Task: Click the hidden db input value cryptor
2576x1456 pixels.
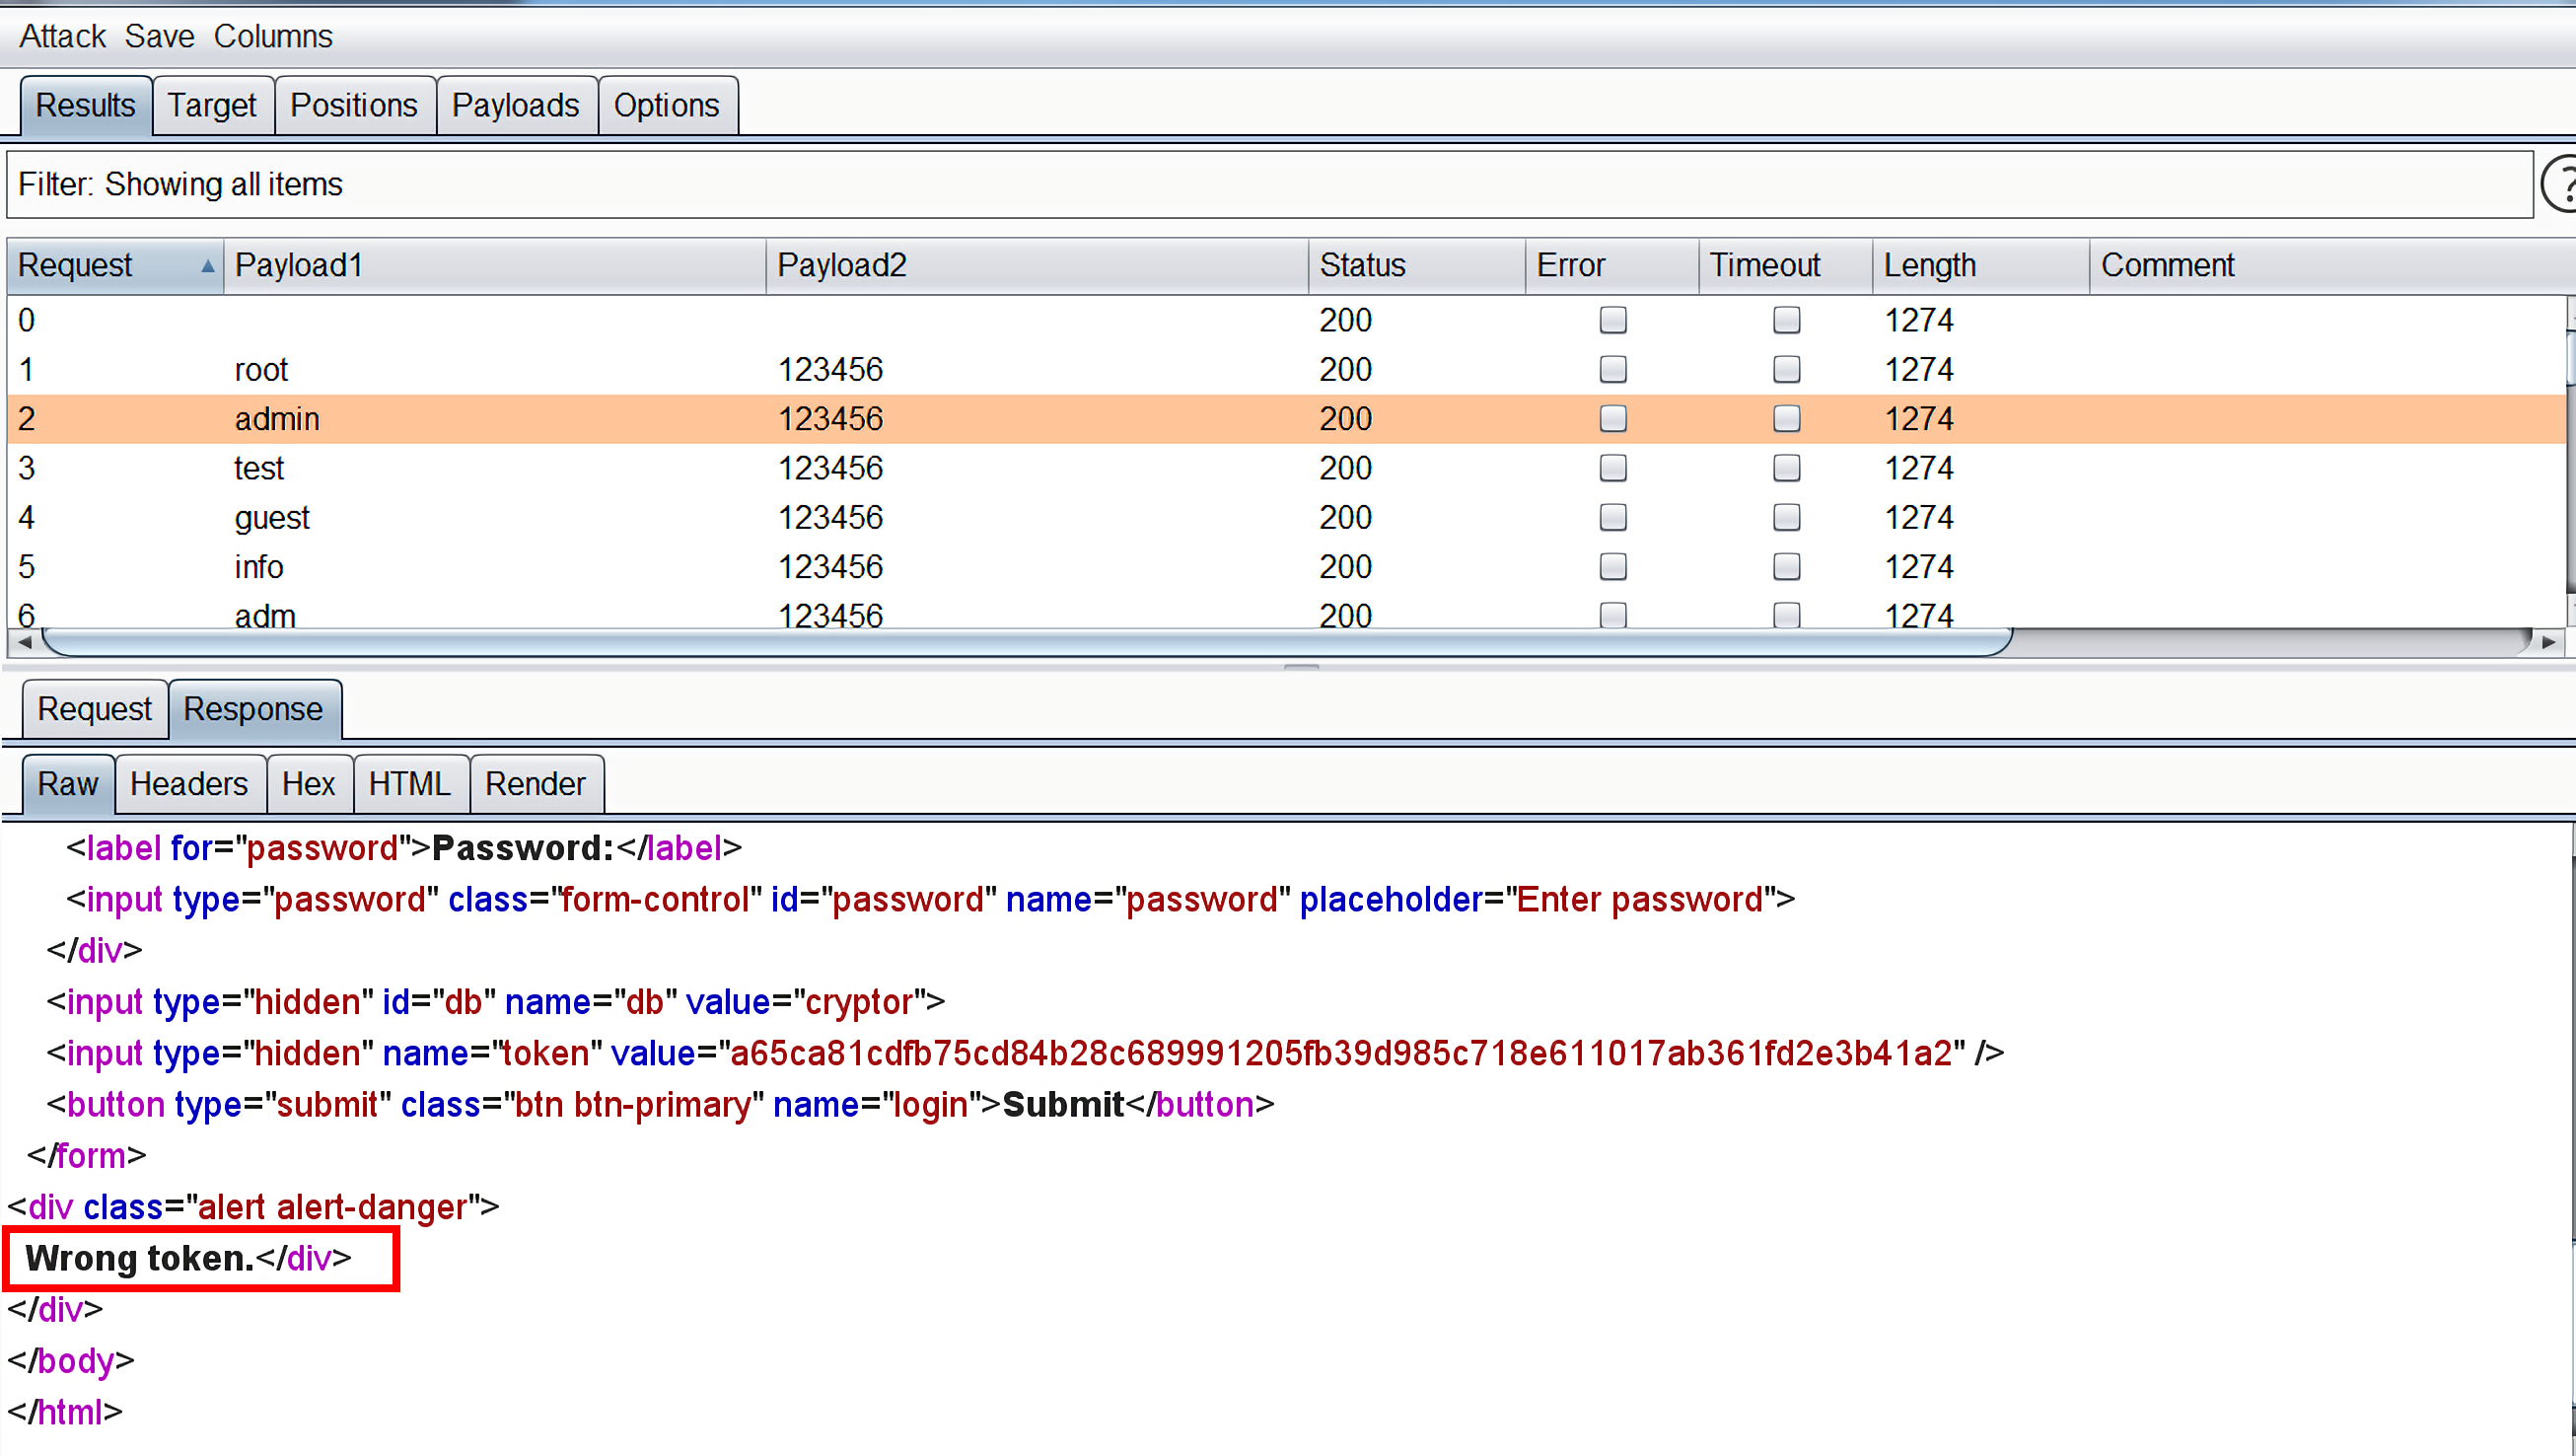Action: point(859,1002)
